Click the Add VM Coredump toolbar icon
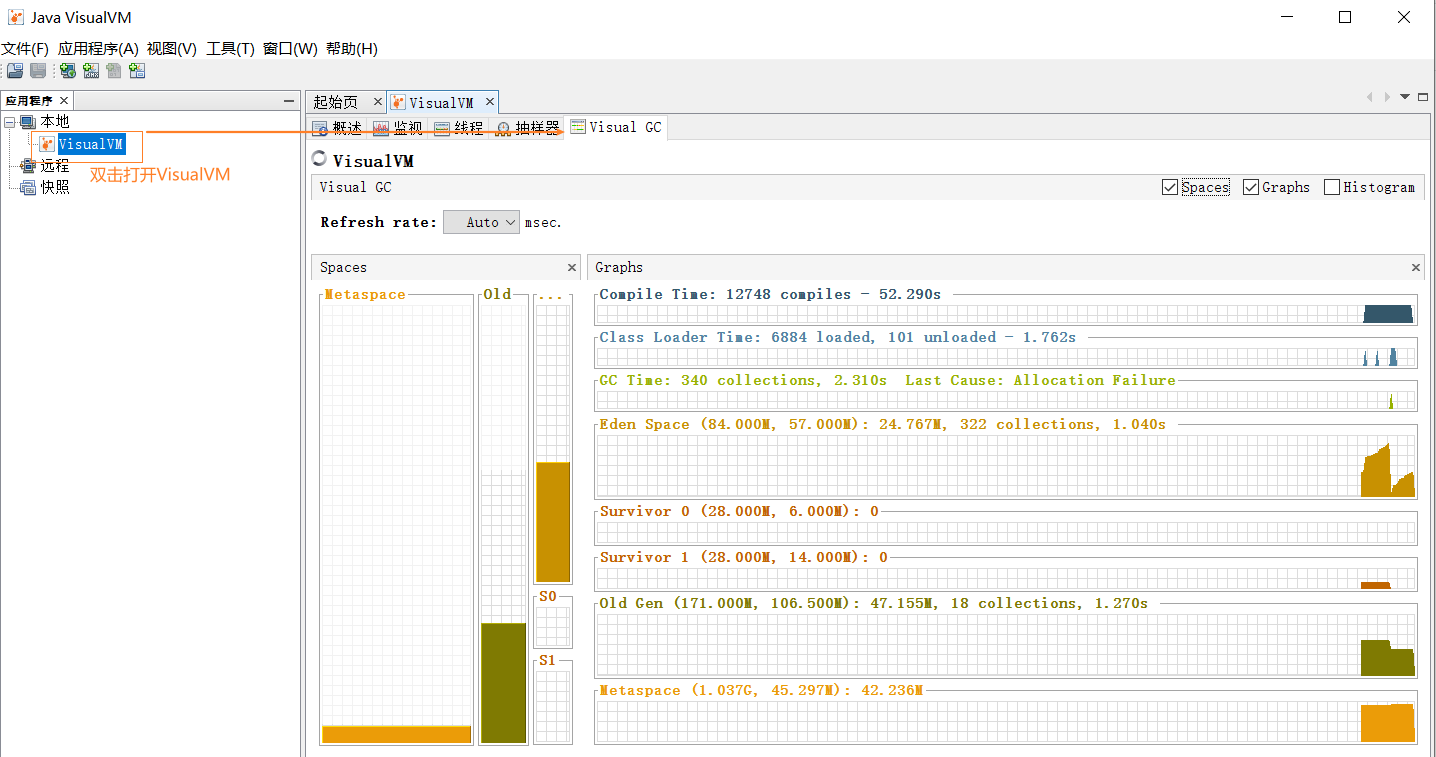1436x757 pixels. [x=114, y=71]
